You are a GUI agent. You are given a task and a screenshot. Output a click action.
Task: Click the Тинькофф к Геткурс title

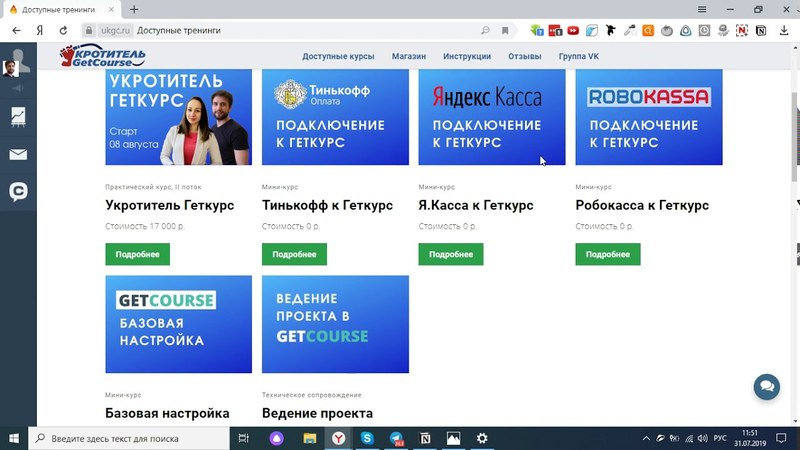point(328,205)
